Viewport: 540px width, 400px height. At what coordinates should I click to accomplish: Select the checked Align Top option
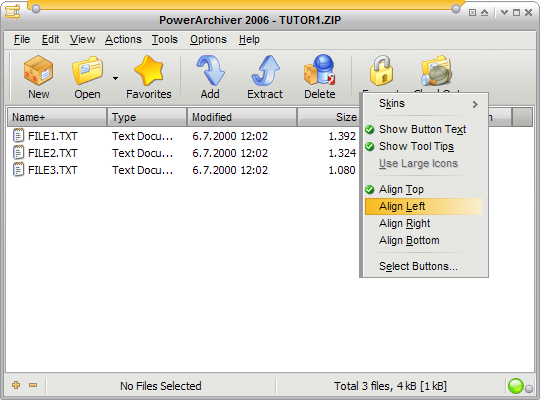pos(423,189)
